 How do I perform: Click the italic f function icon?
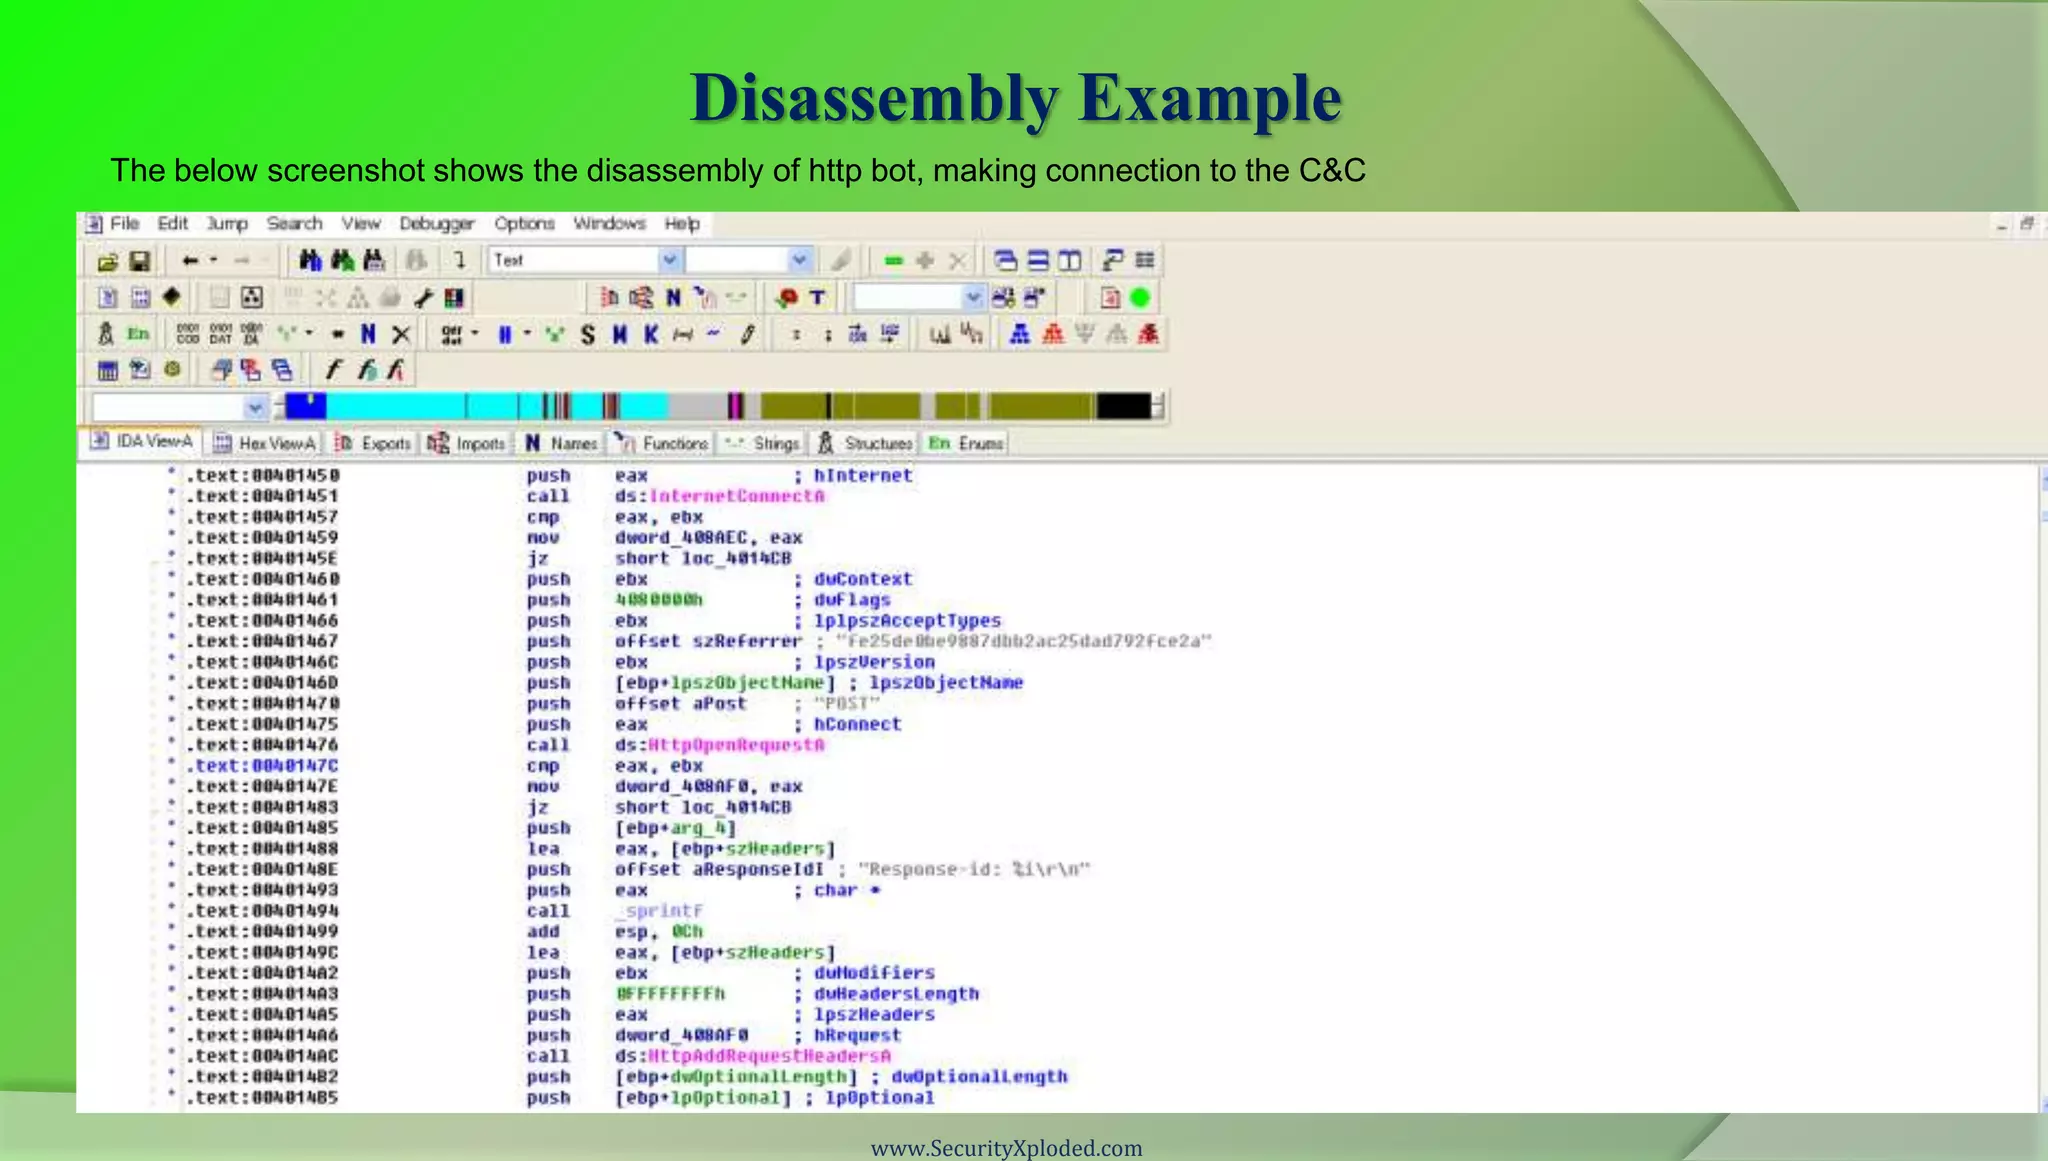pos(334,370)
